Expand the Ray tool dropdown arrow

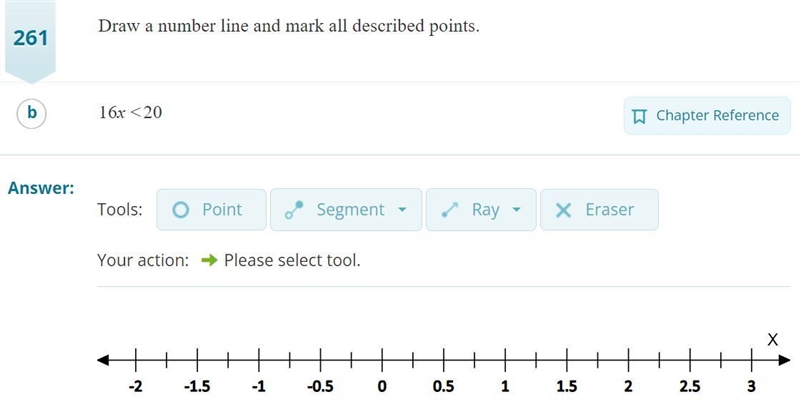pos(516,210)
